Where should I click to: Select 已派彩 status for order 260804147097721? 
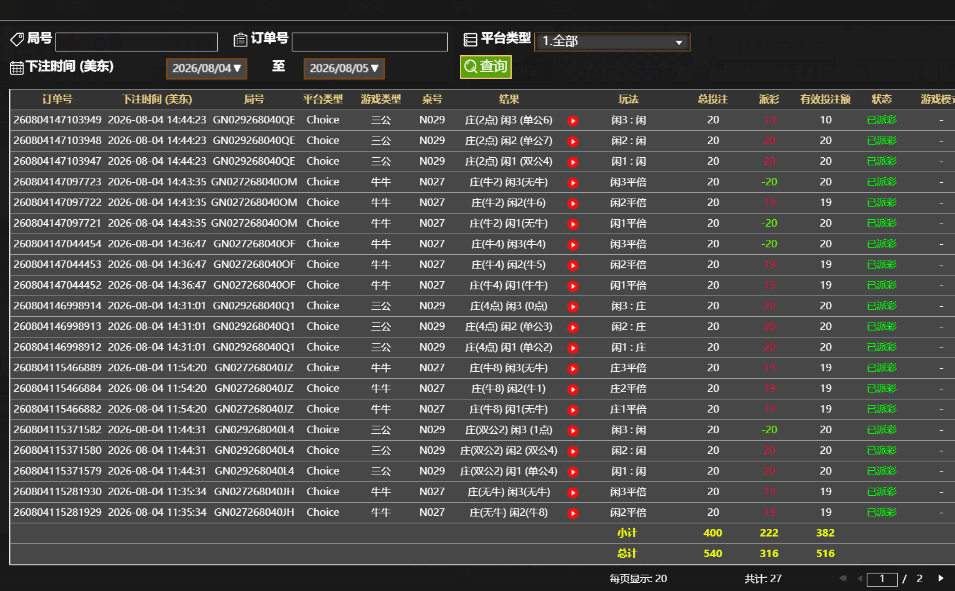tap(881, 224)
